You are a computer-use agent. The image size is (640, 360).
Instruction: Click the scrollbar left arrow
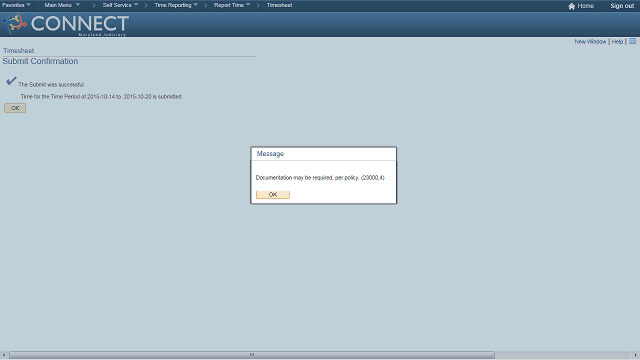point(4,355)
